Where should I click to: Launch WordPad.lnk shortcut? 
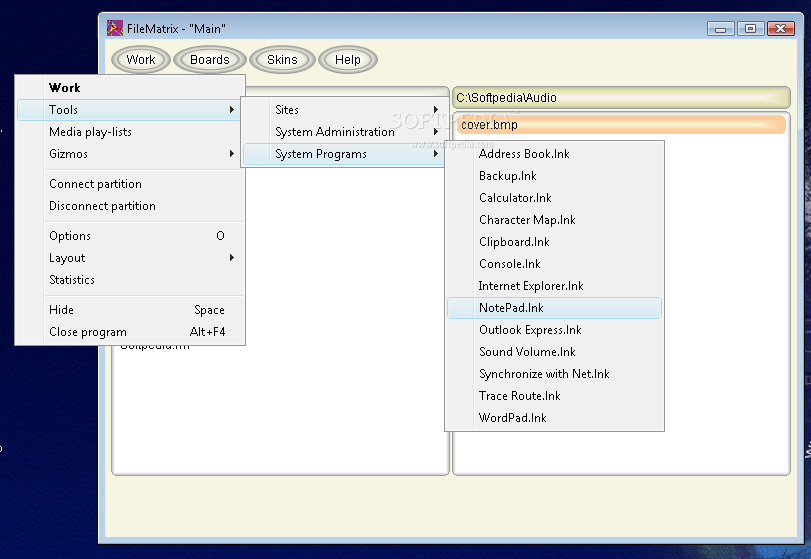pyautogui.click(x=554, y=417)
